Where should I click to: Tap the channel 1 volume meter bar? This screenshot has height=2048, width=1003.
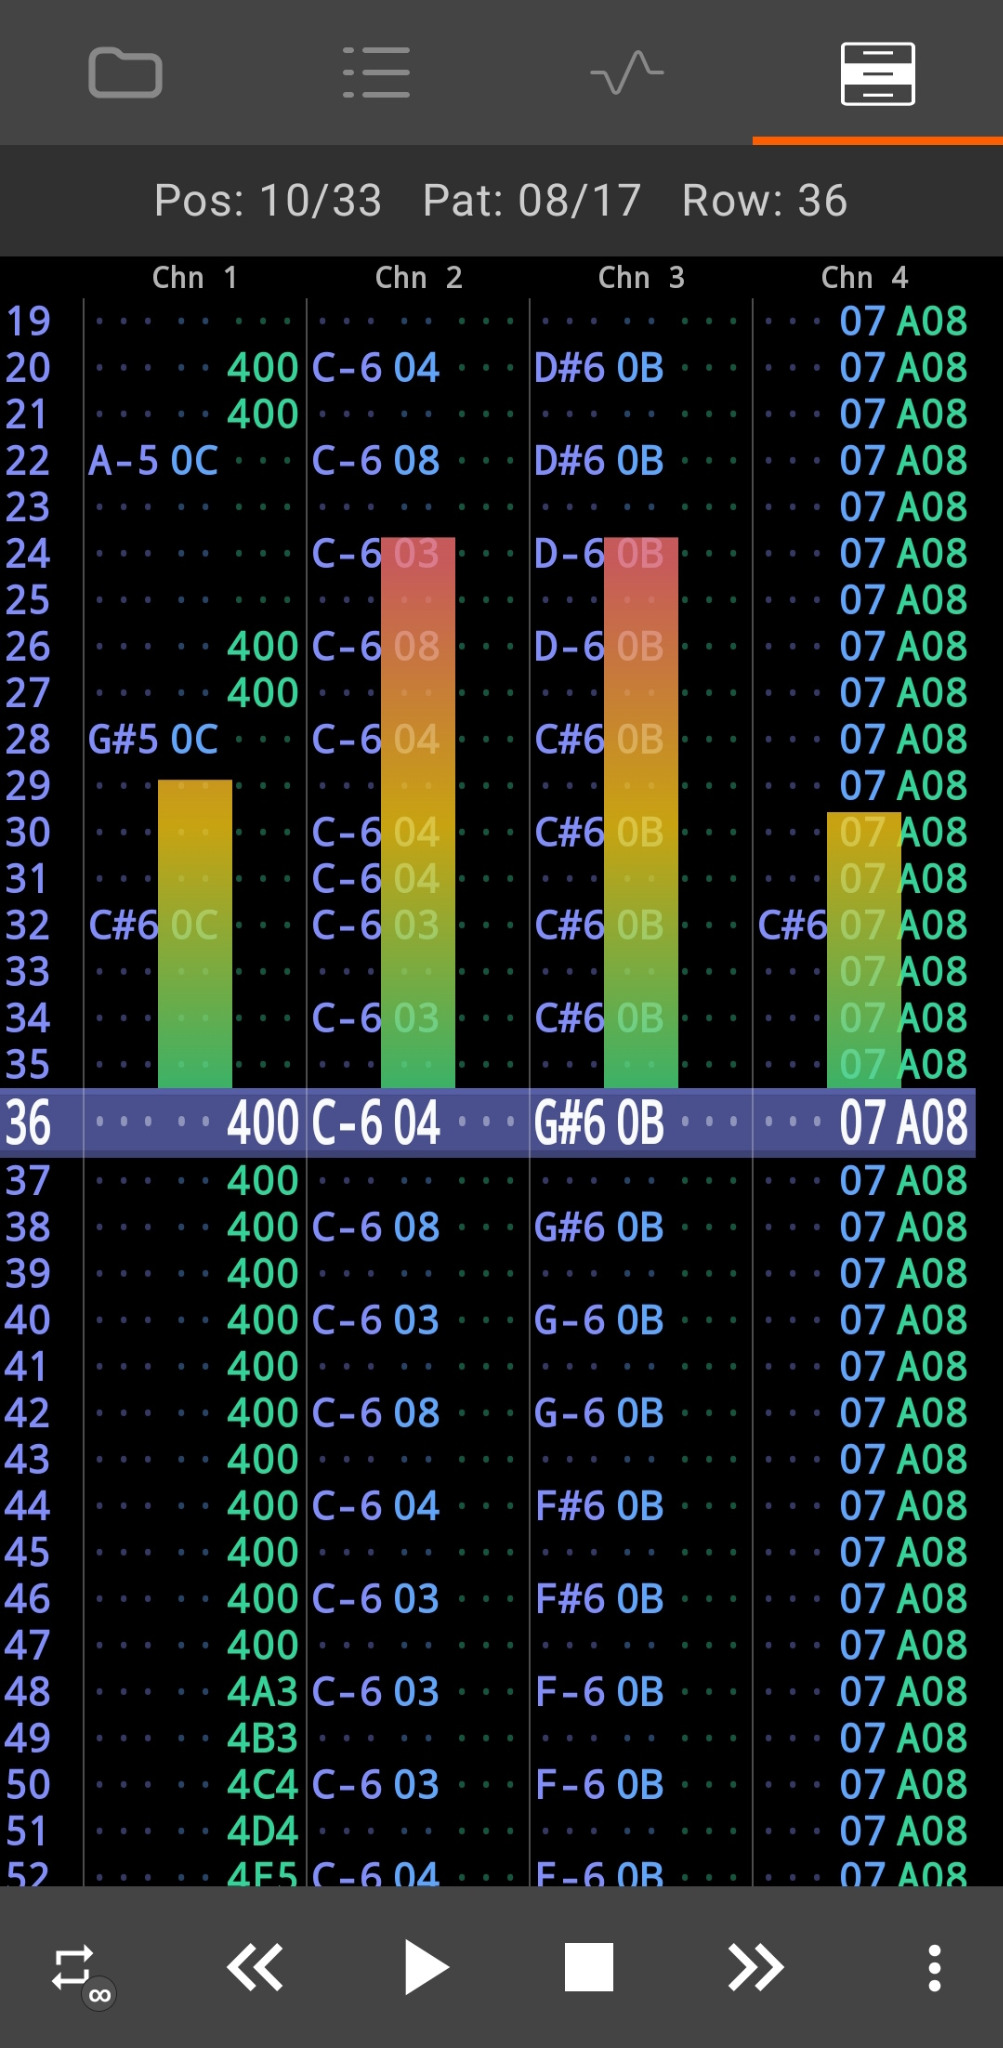point(195,934)
